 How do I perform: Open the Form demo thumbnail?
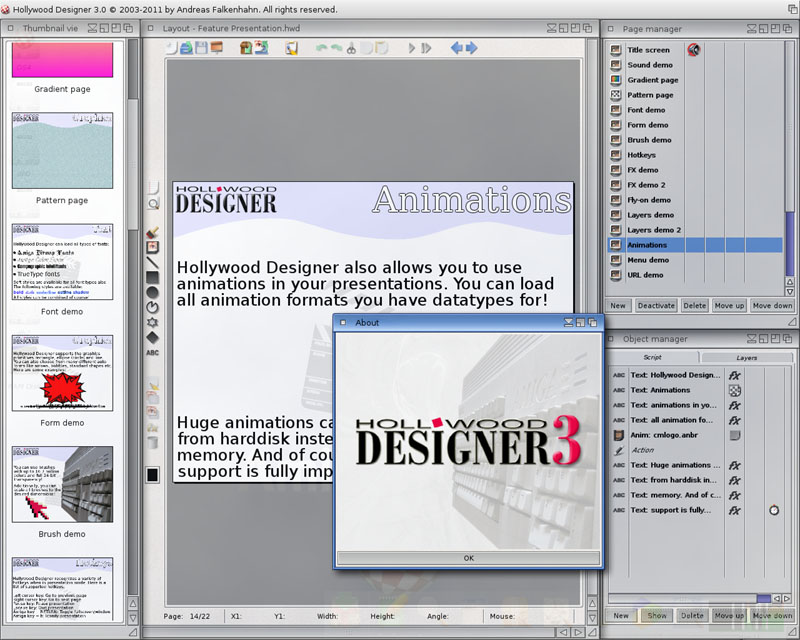(62, 373)
